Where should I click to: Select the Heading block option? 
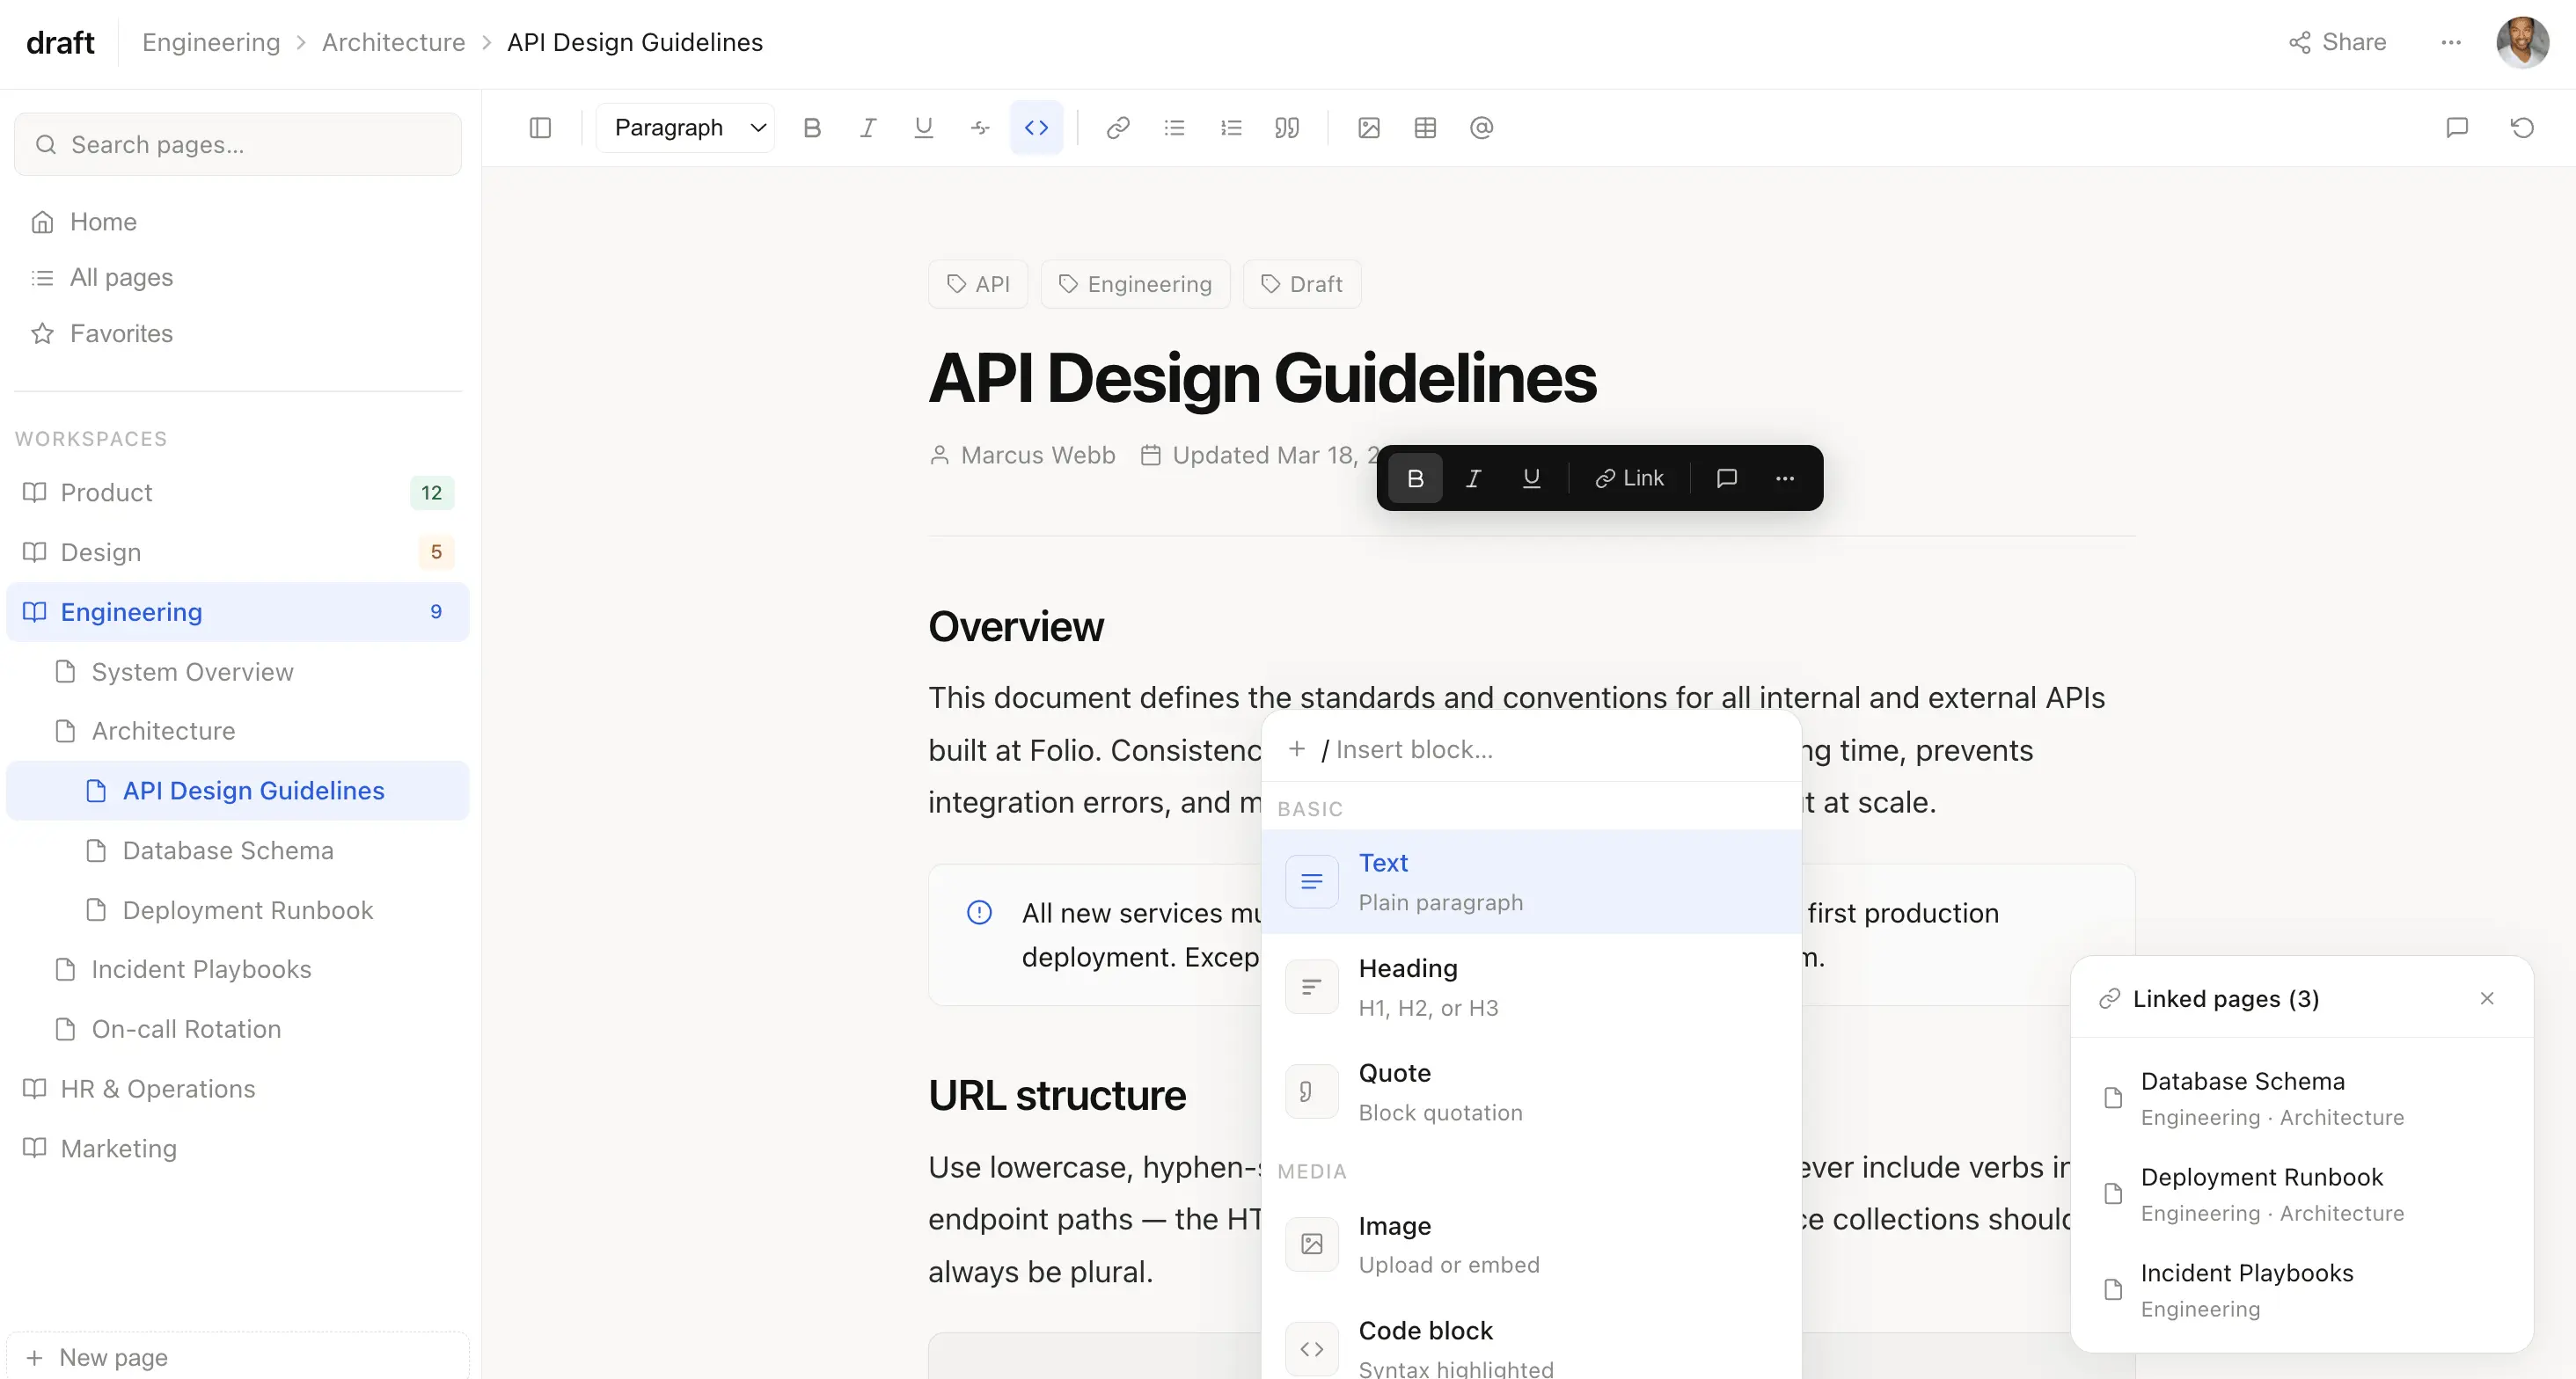[x=1532, y=987]
